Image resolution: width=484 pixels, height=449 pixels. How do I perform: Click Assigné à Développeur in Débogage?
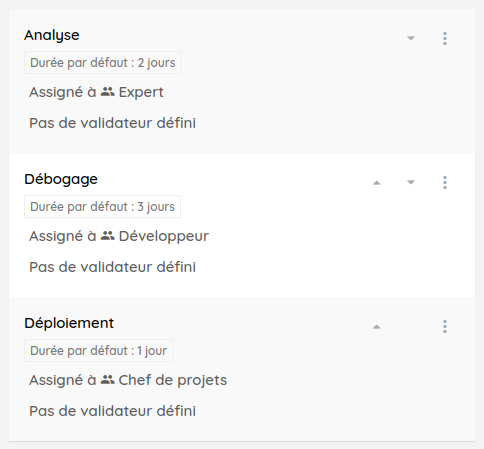click(x=119, y=236)
